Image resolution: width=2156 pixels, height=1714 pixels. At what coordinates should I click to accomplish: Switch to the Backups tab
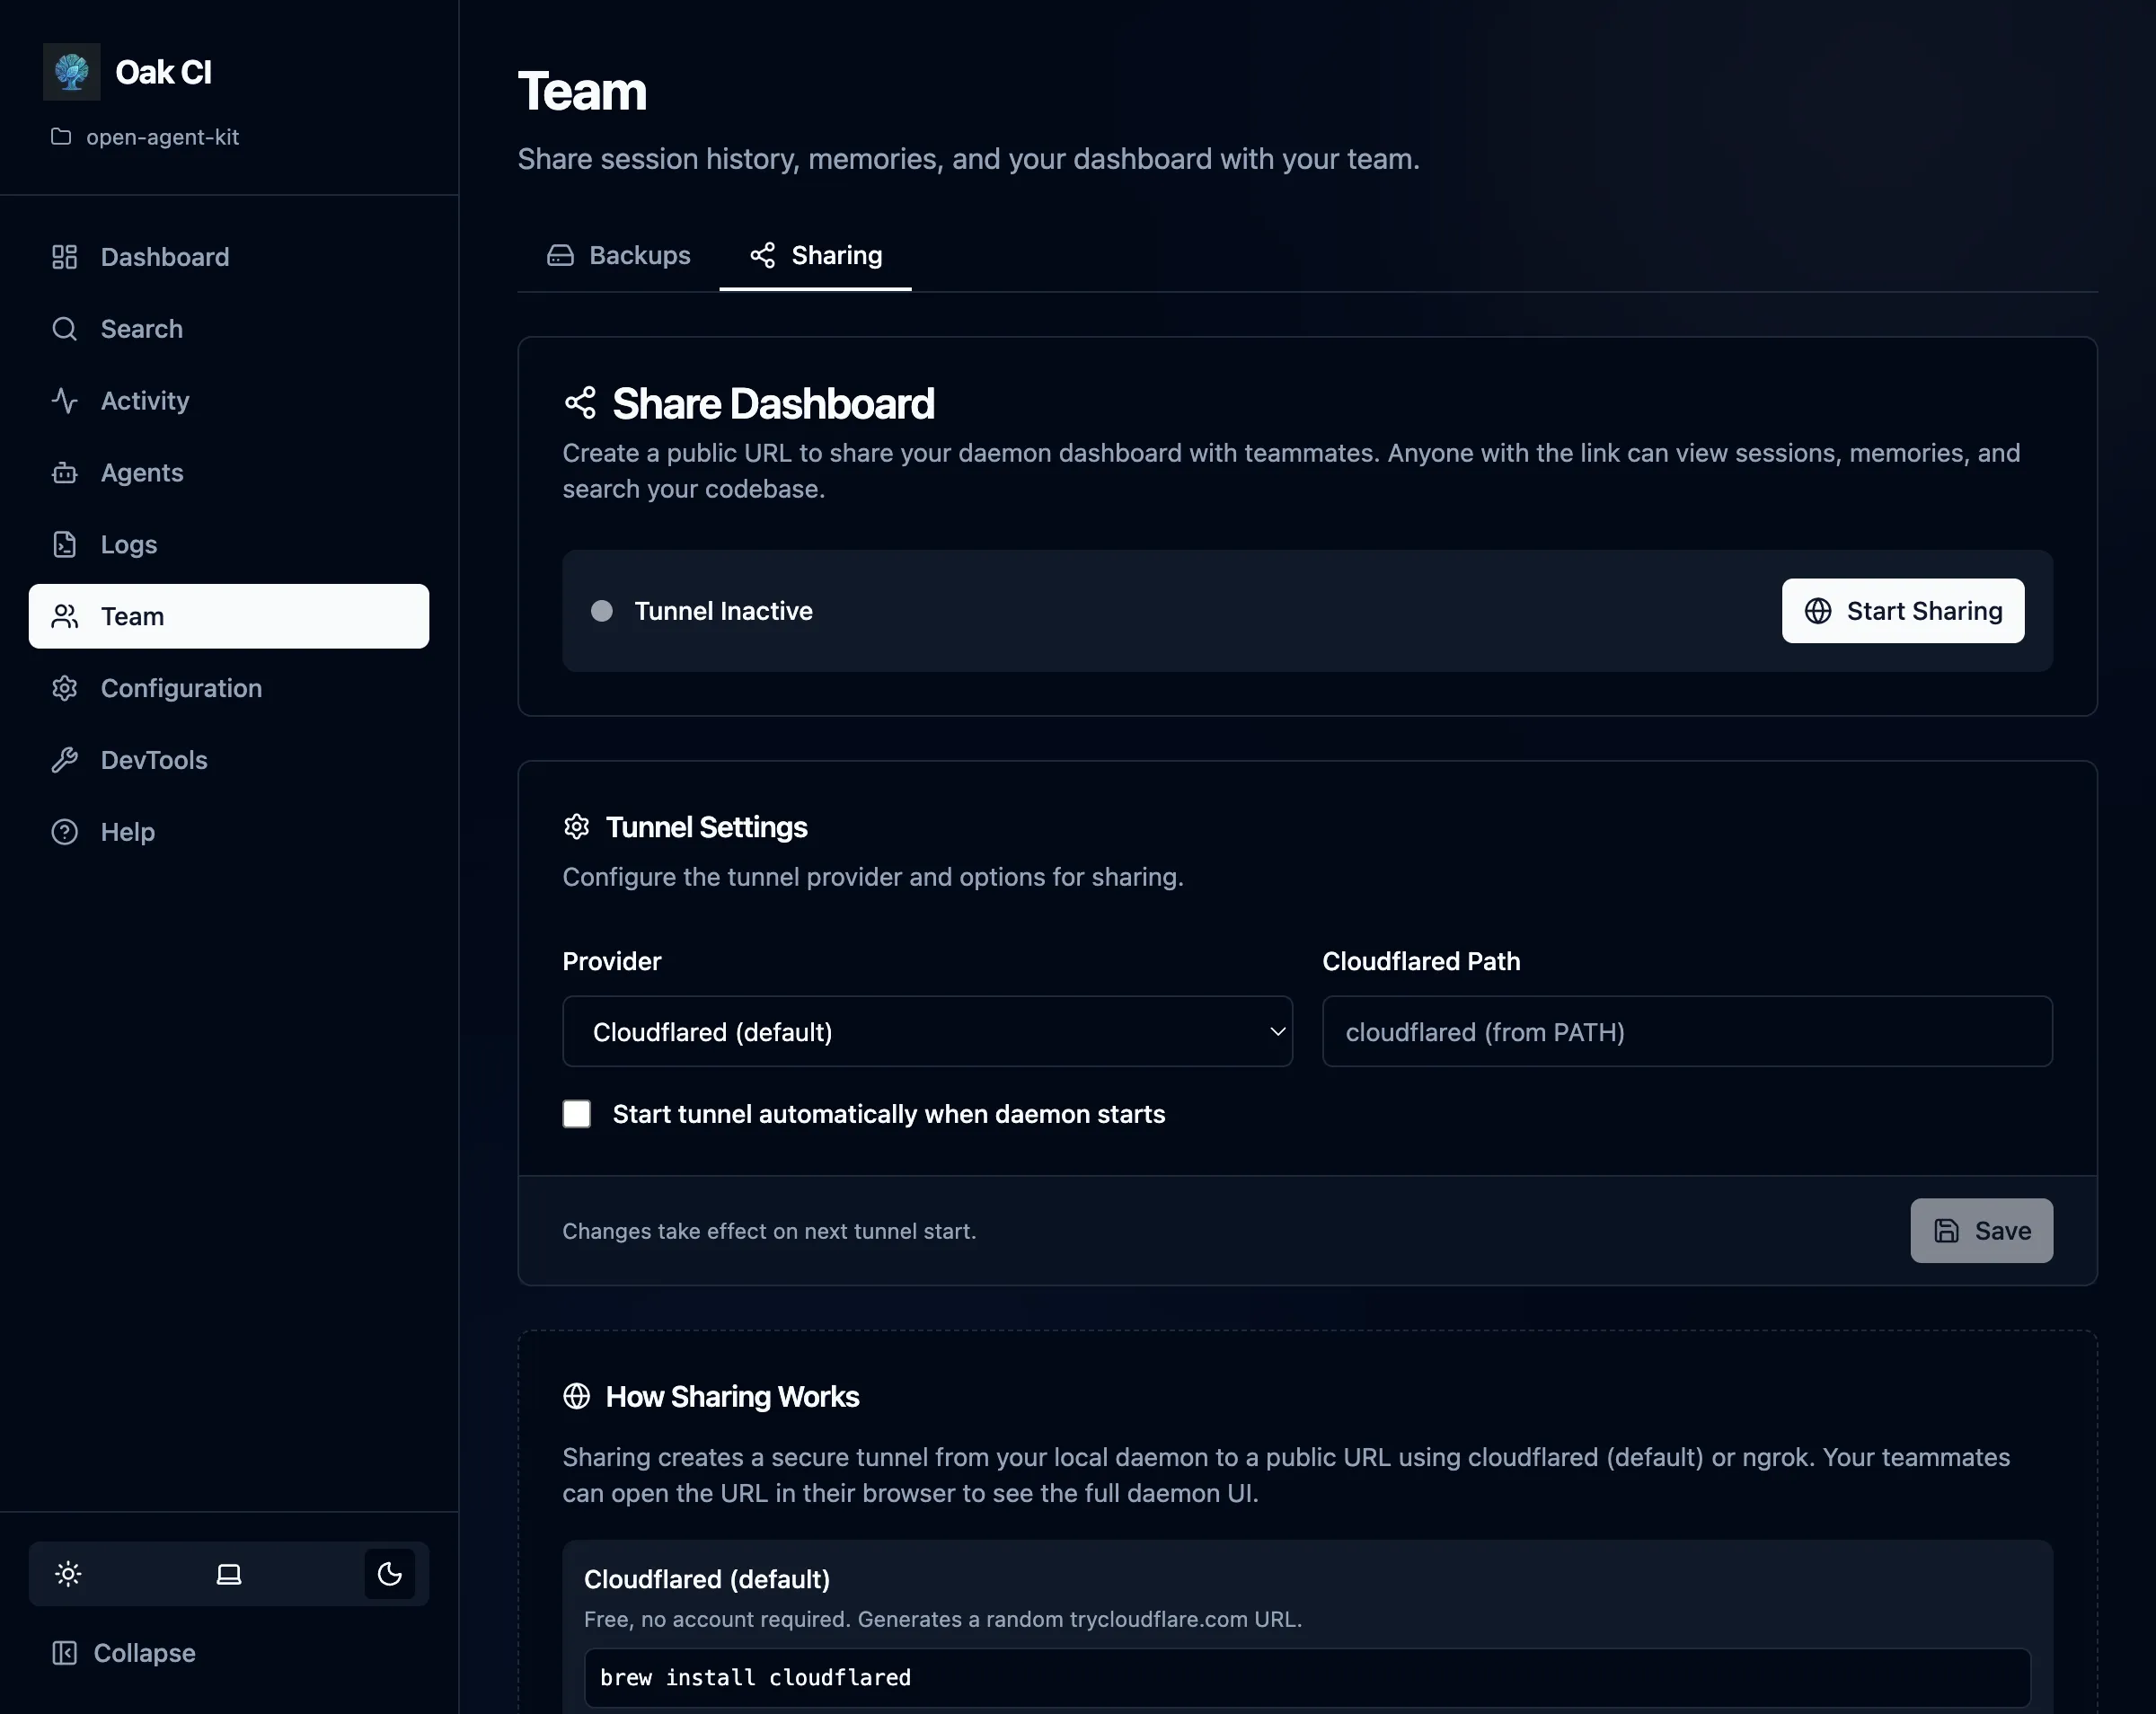point(618,255)
